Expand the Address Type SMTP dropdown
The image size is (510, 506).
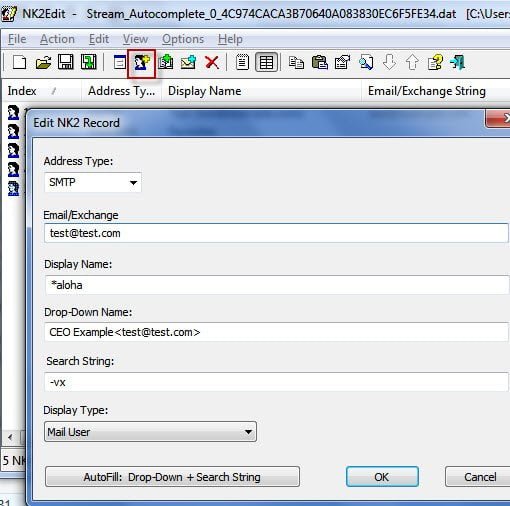(93, 182)
